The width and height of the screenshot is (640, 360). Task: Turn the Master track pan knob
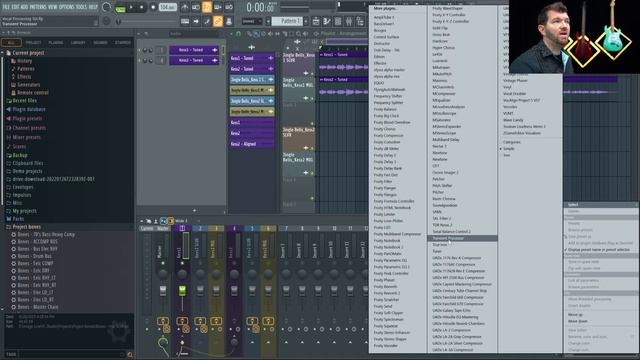pos(163,274)
